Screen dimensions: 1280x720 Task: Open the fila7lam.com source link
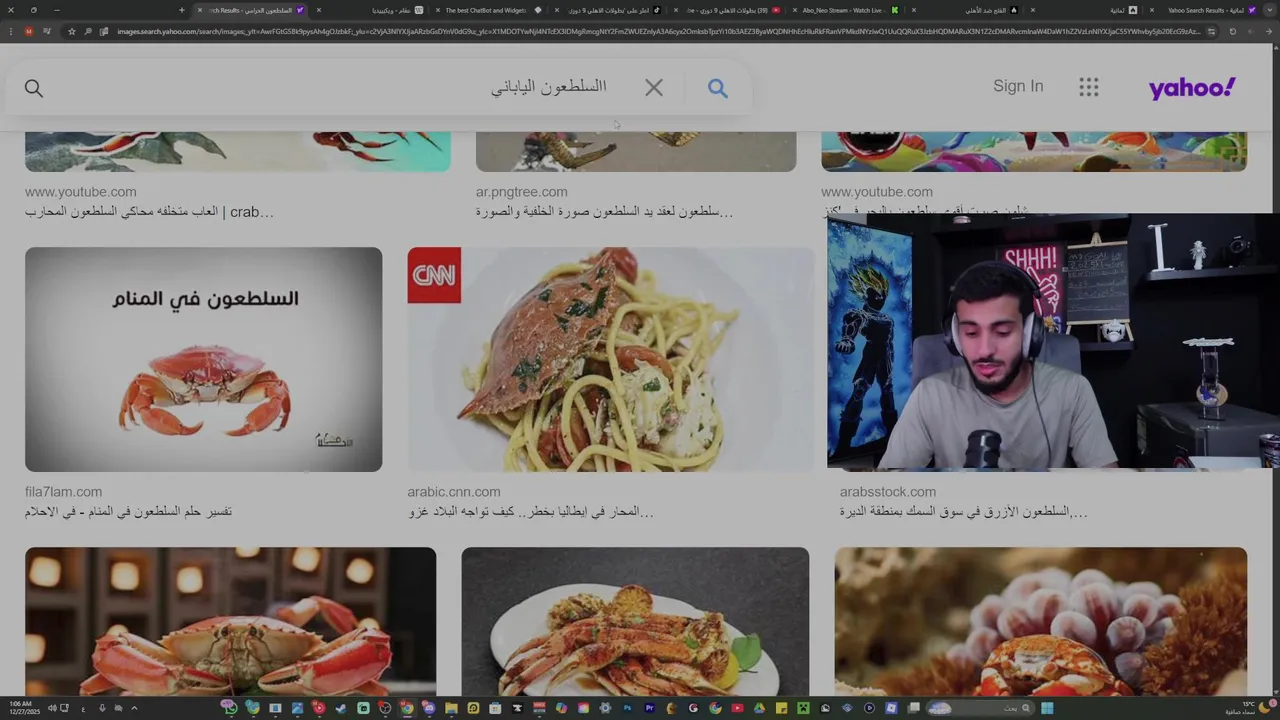click(63, 492)
